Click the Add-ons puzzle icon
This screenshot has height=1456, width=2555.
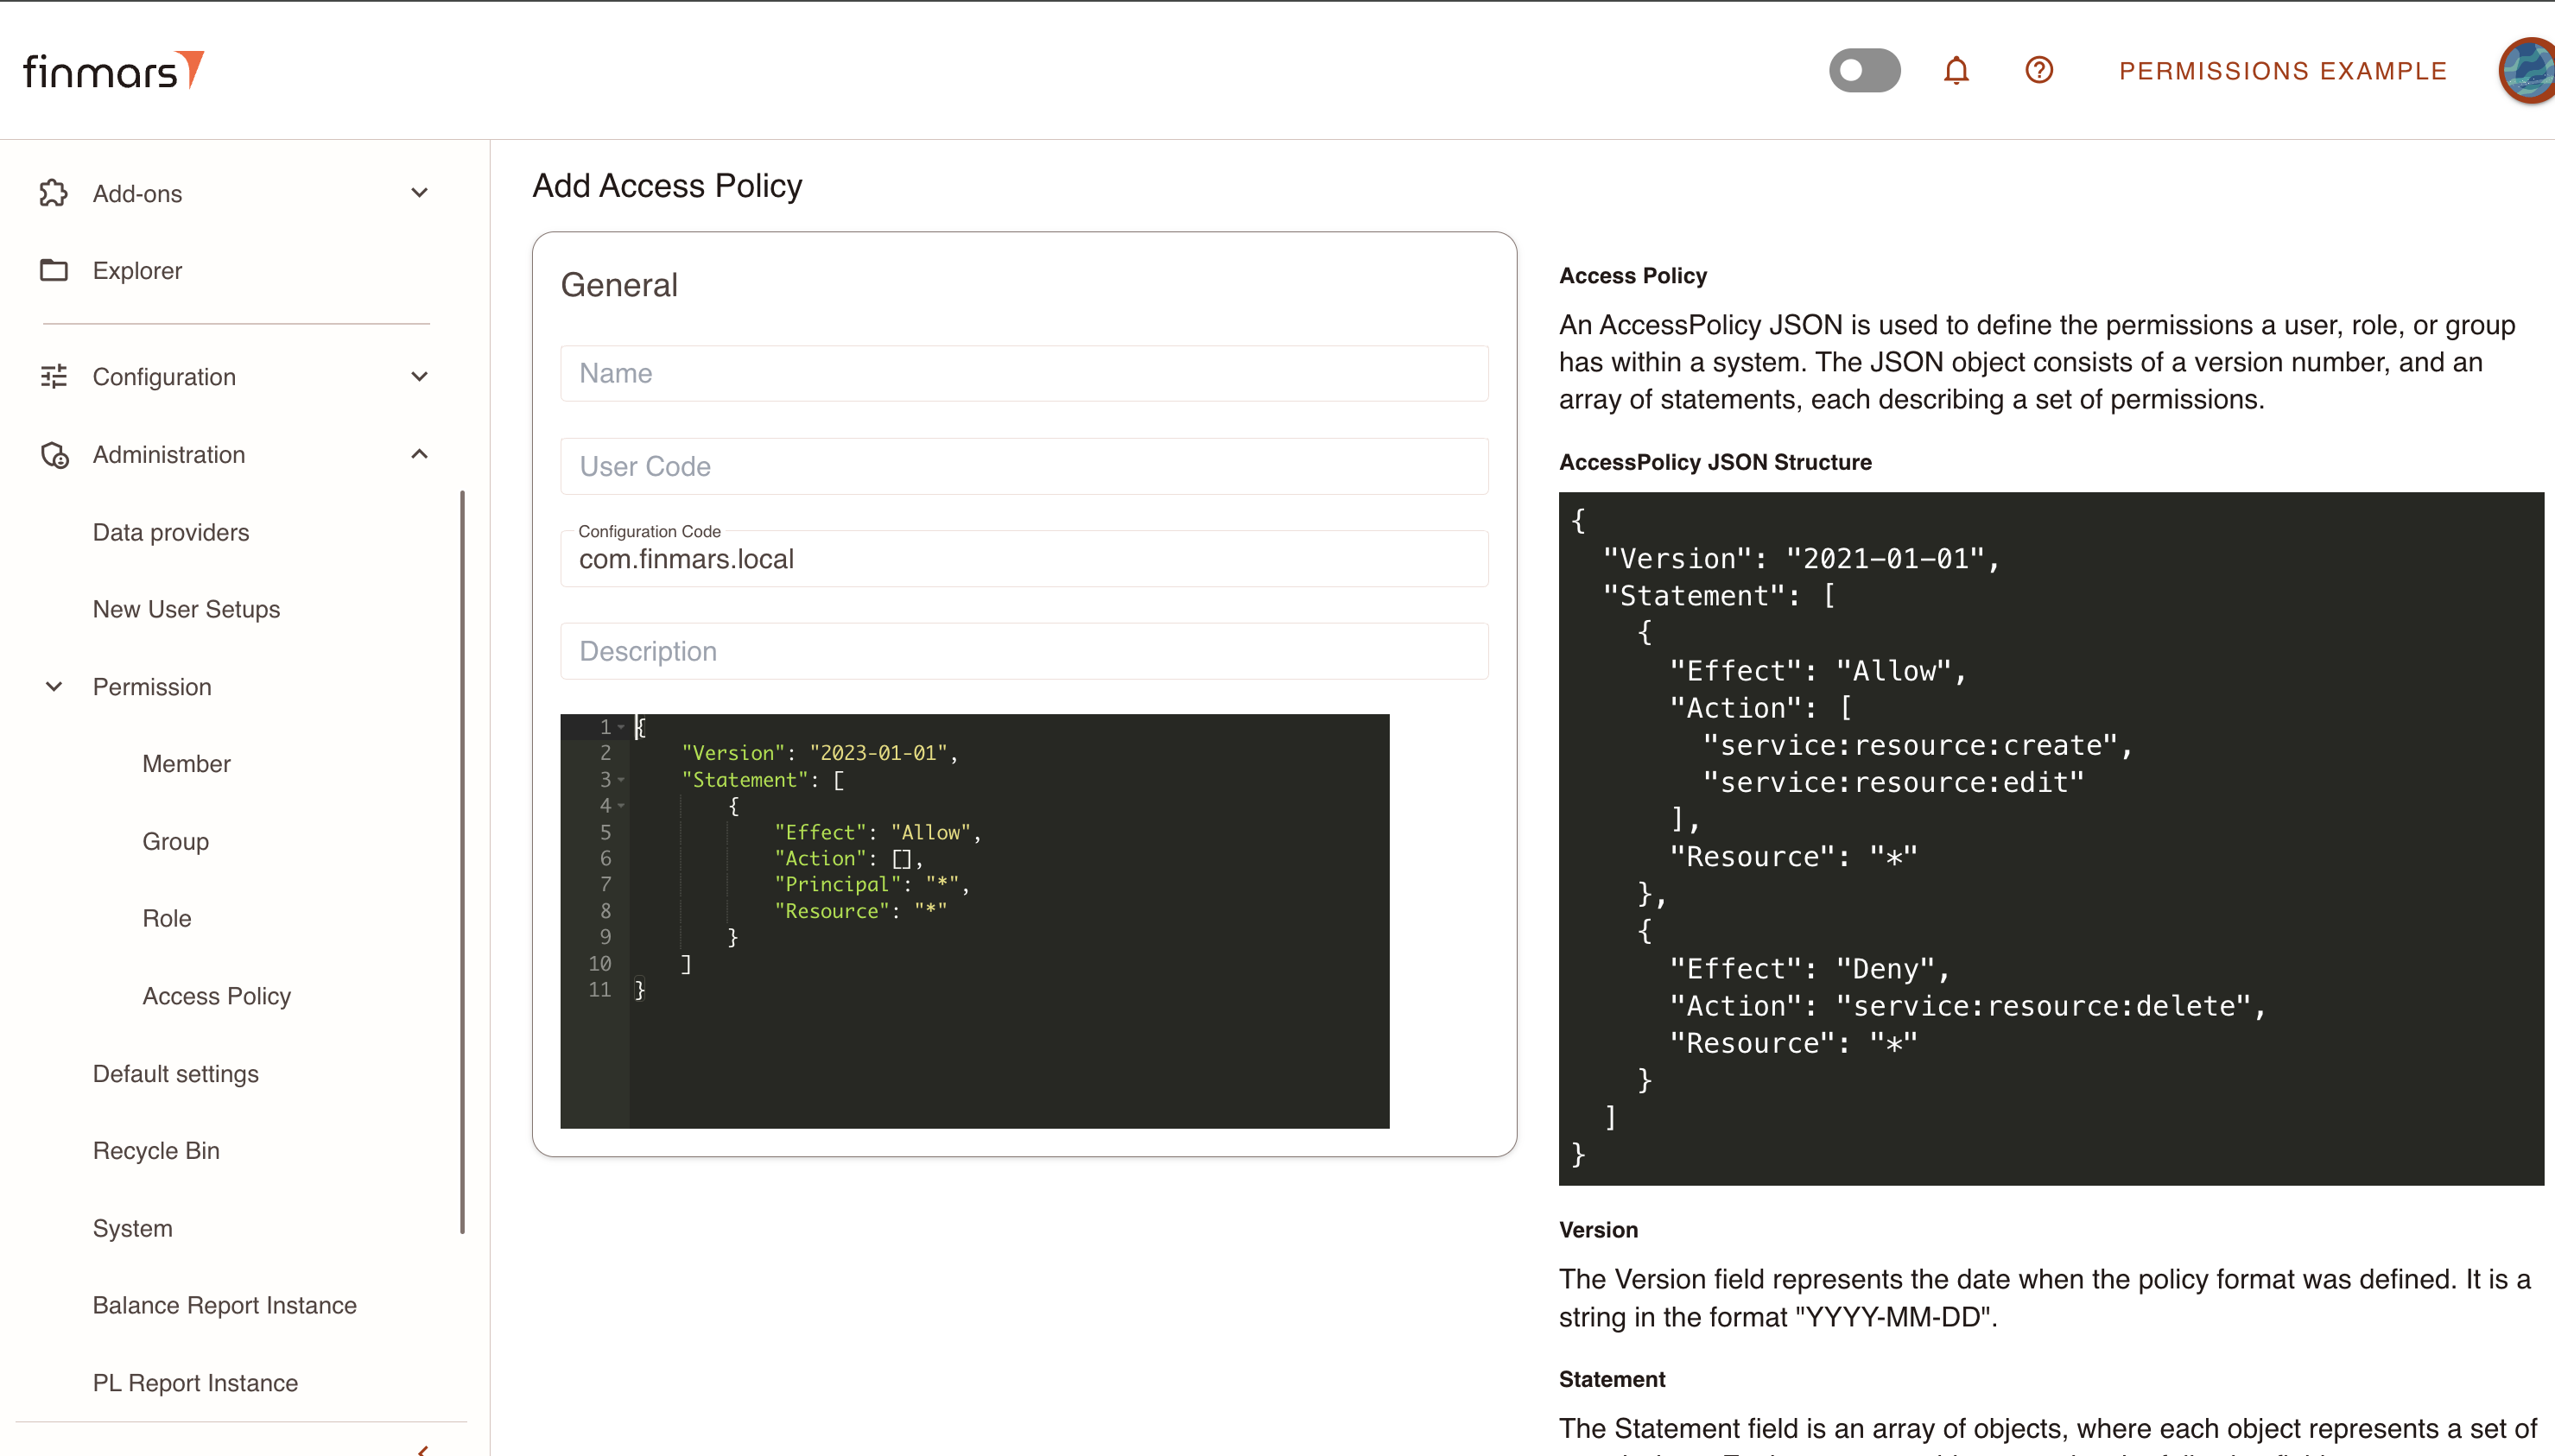click(54, 193)
